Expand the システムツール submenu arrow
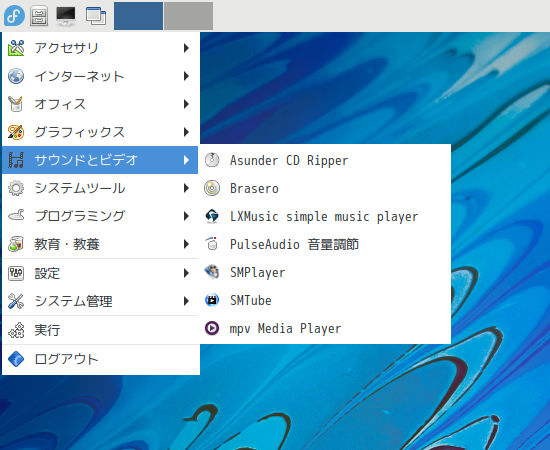 186,188
